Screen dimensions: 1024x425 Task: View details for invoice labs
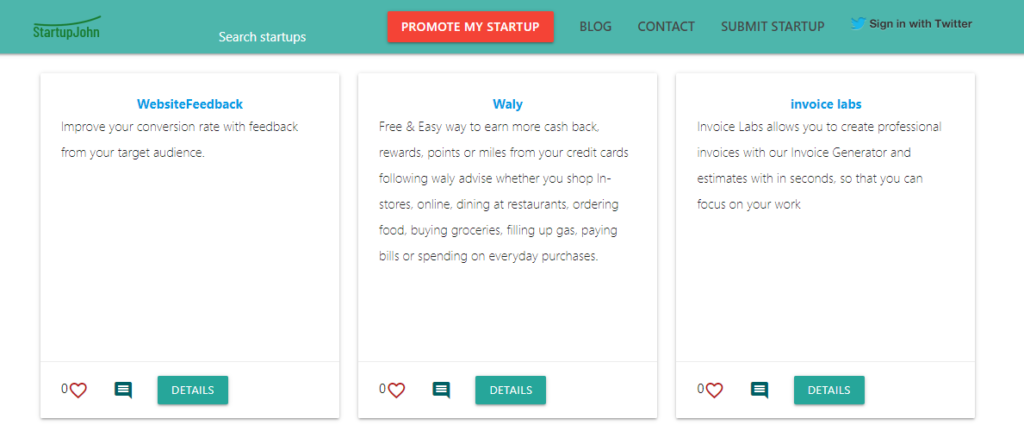[829, 390]
